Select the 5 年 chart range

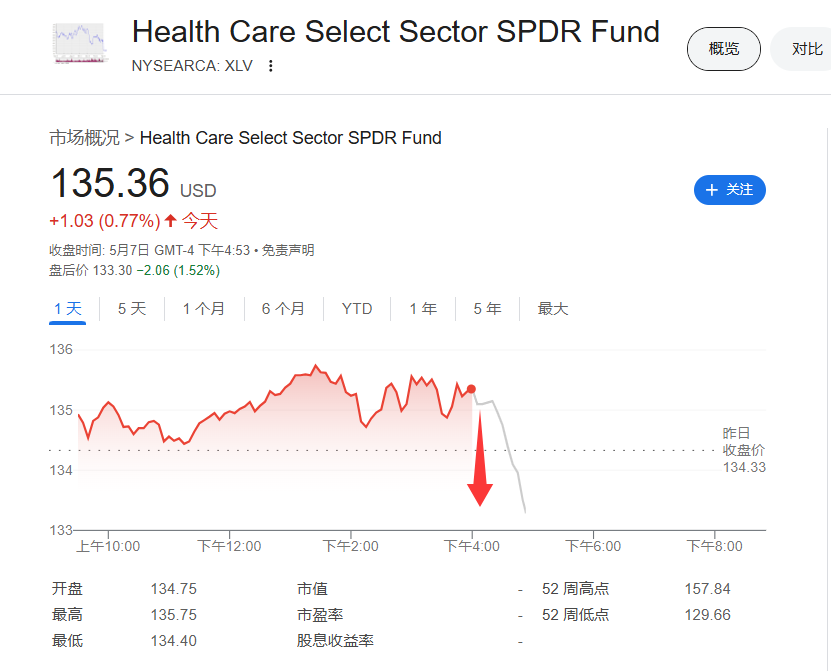coord(488,308)
